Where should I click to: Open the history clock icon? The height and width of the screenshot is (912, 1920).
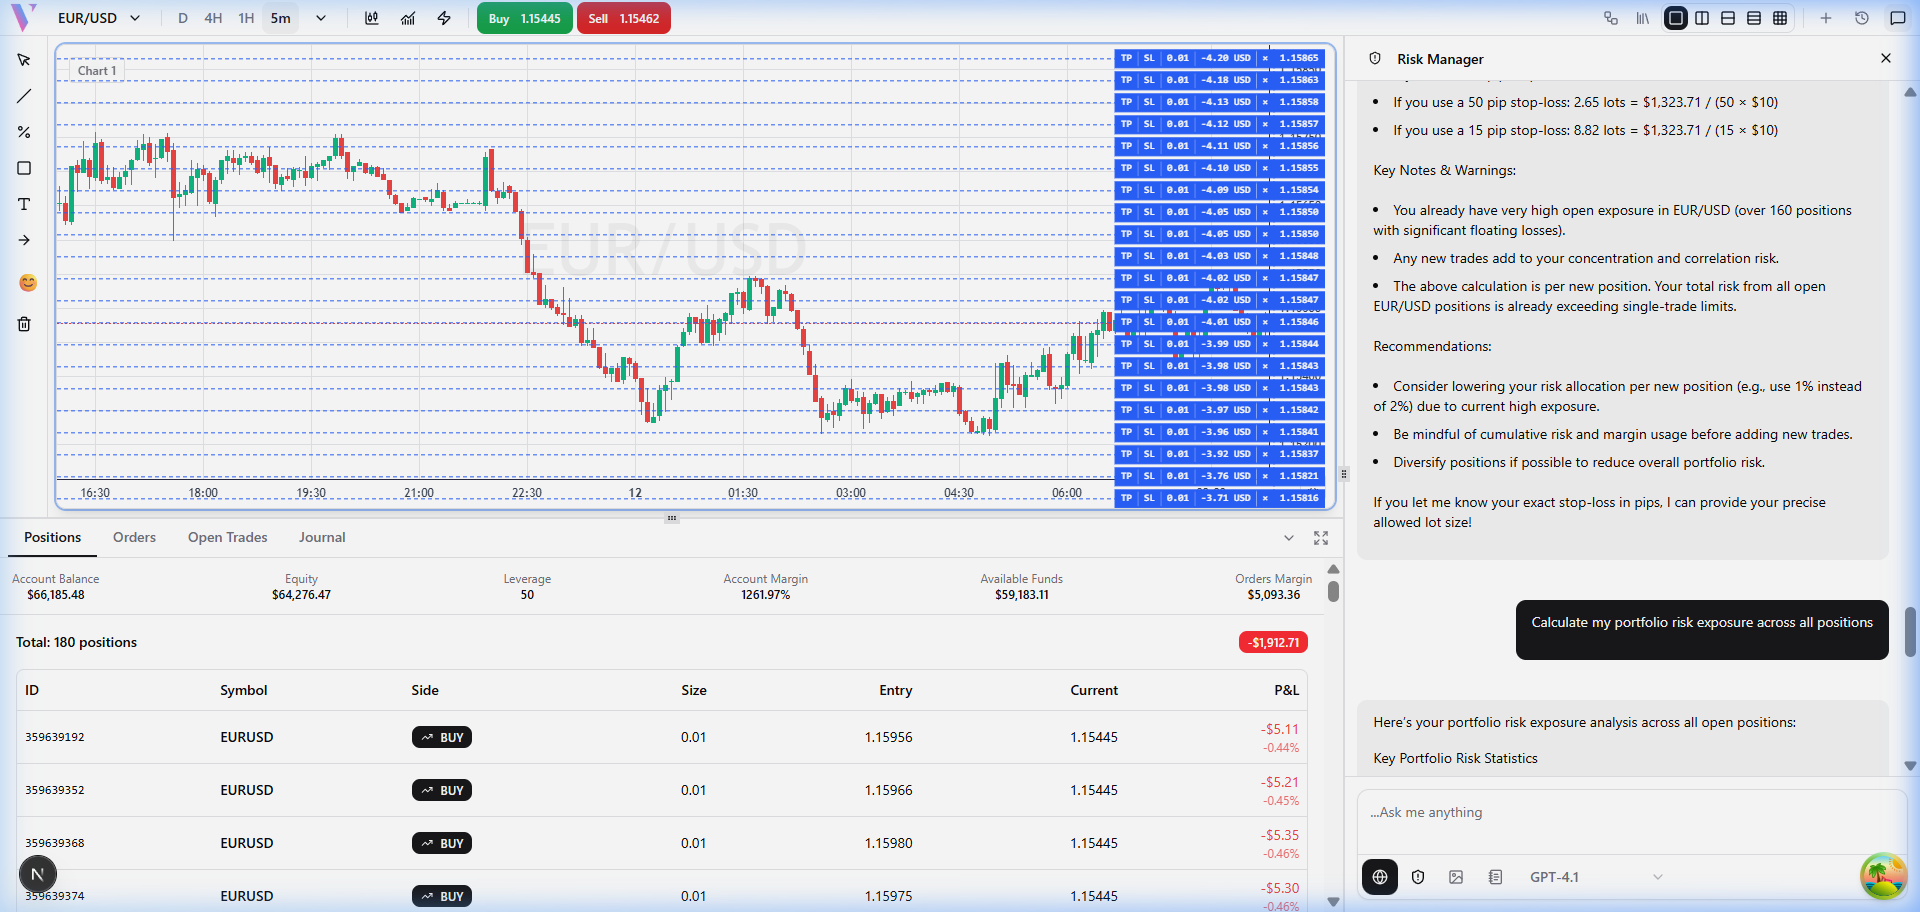pyautogui.click(x=1861, y=18)
